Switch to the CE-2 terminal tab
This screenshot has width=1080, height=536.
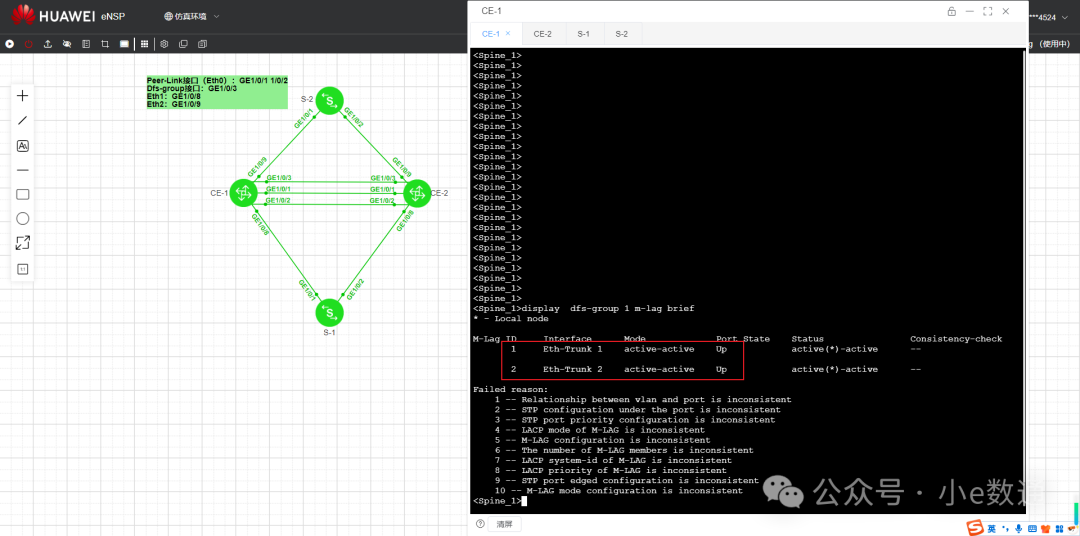(543, 33)
